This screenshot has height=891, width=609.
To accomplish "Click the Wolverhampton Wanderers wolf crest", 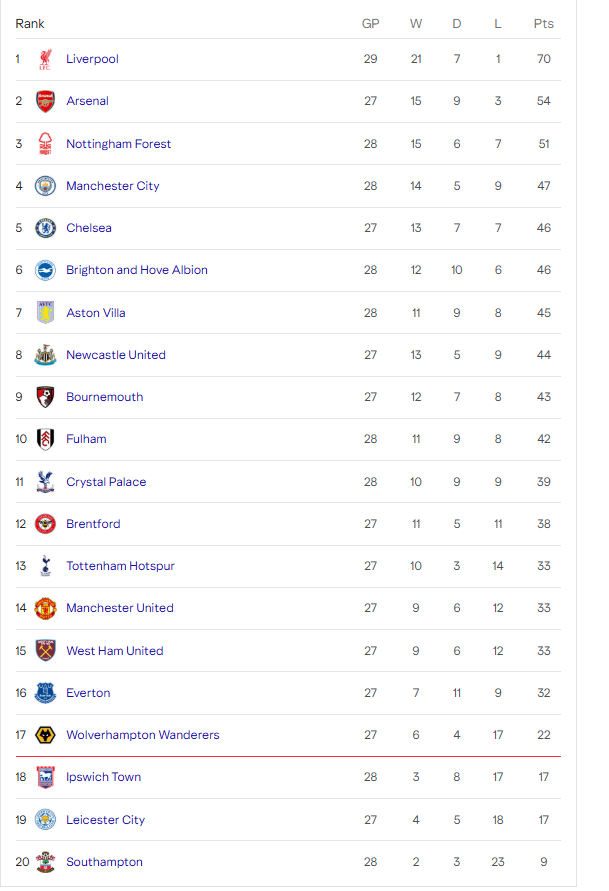I will tap(45, 735).
